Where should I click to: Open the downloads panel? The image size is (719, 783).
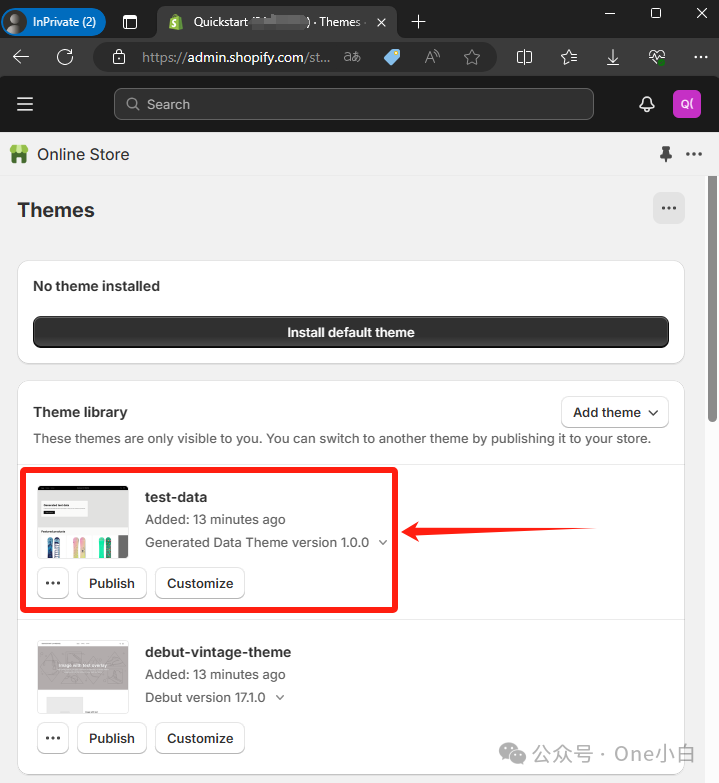click(613, 57)
